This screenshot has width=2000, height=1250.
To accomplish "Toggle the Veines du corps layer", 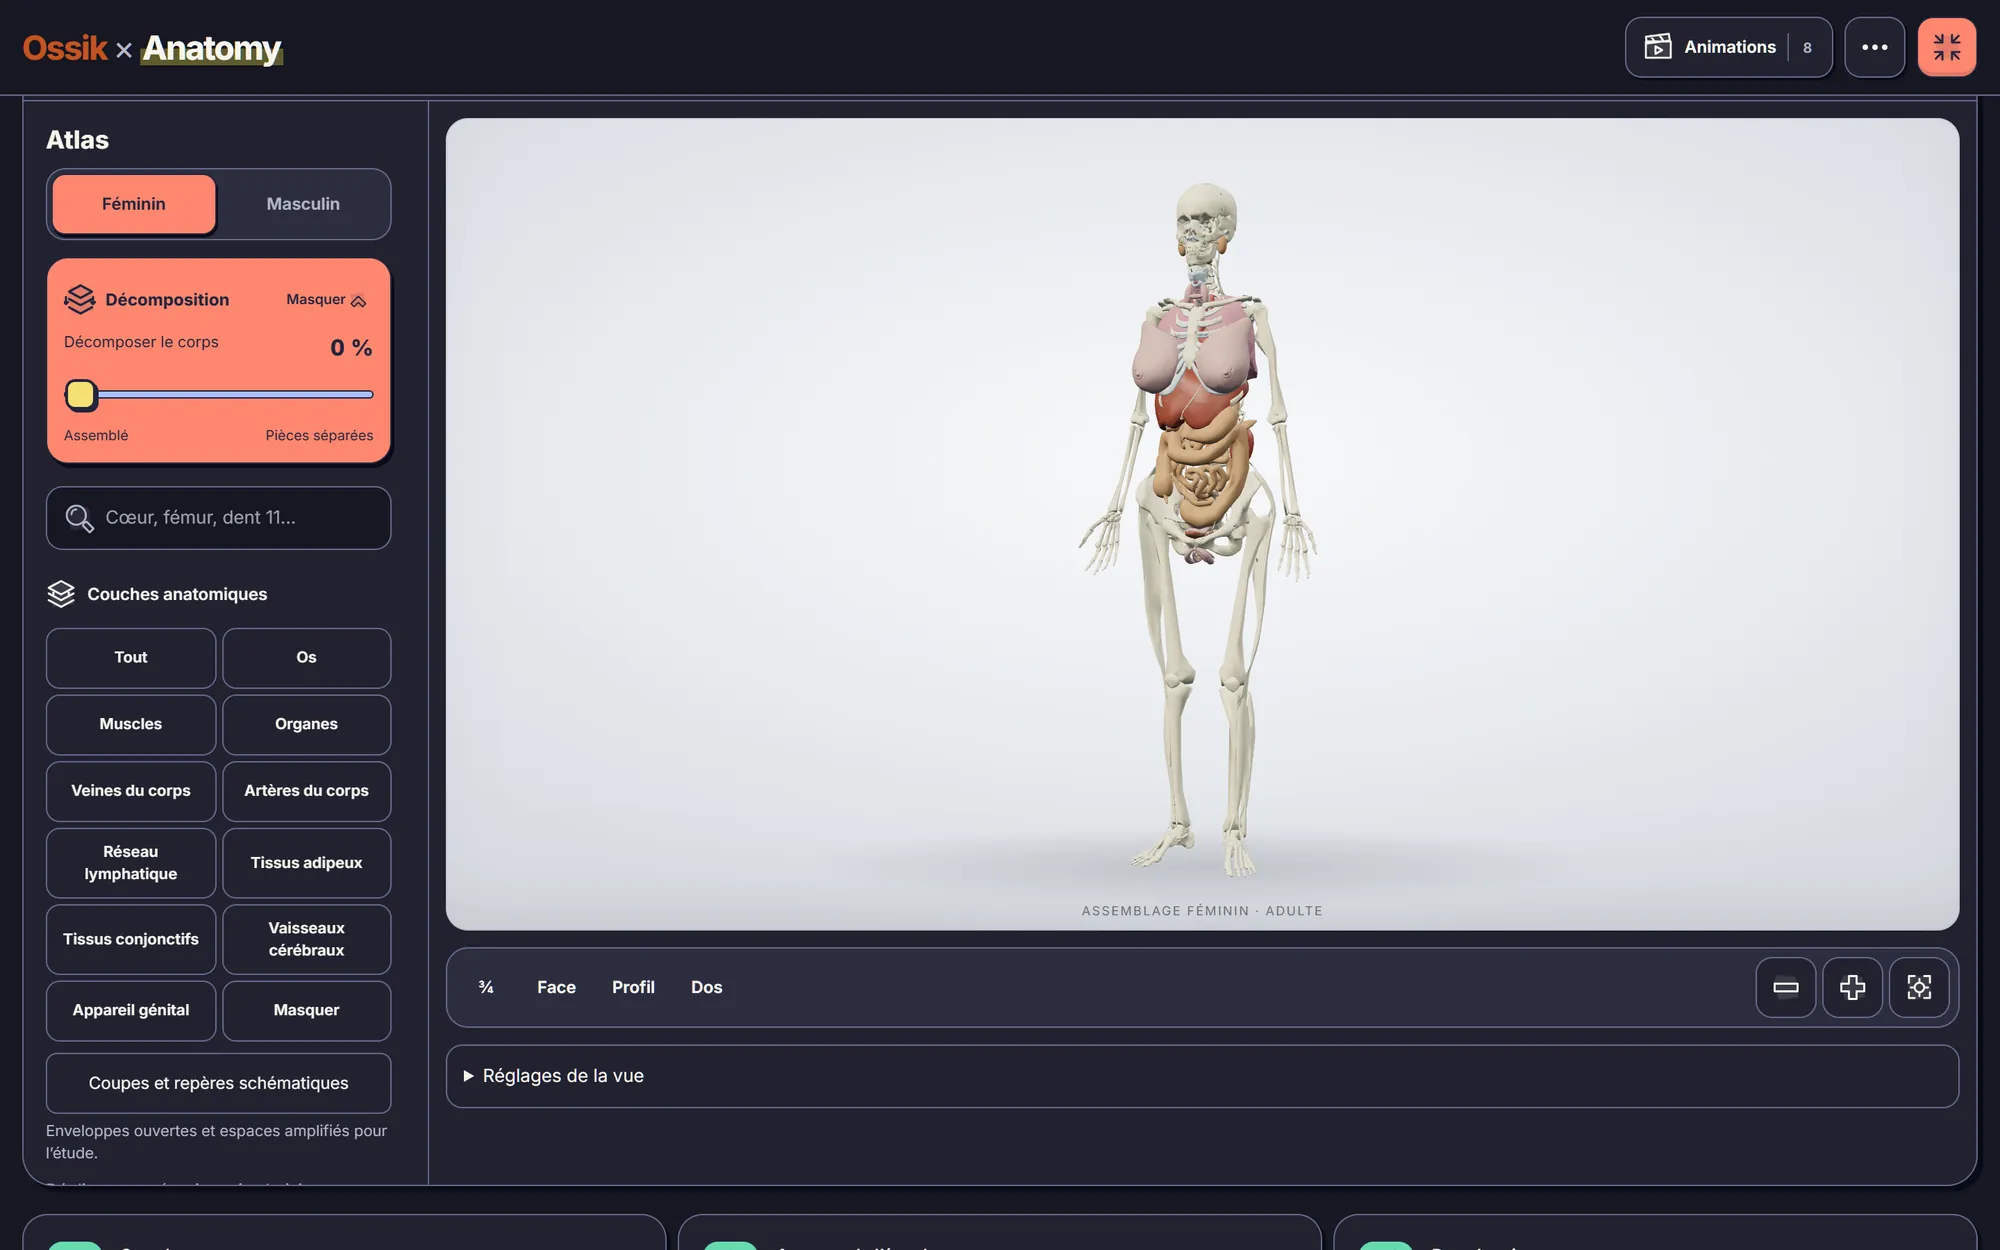I will [131, 791].
